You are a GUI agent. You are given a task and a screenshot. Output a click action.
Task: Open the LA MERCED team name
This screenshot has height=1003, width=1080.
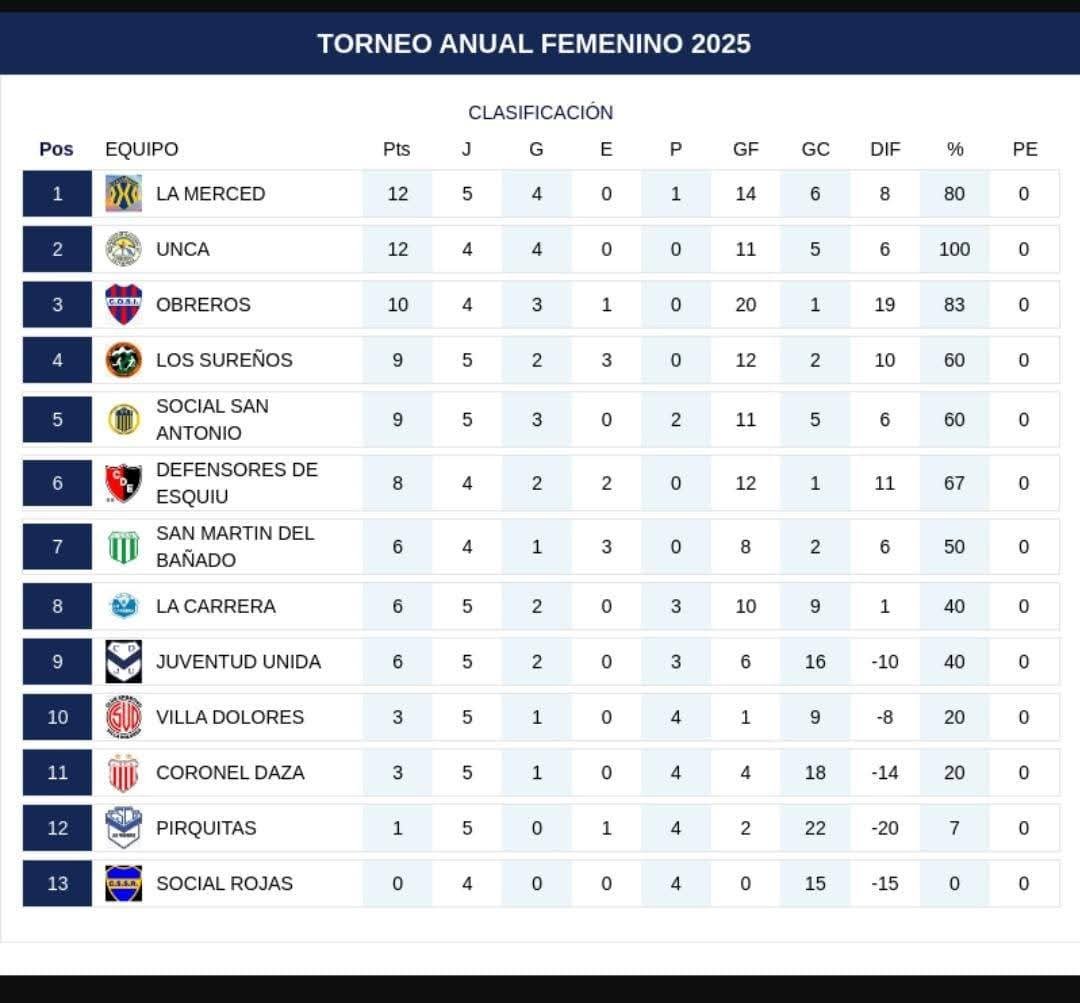point(211,194)
